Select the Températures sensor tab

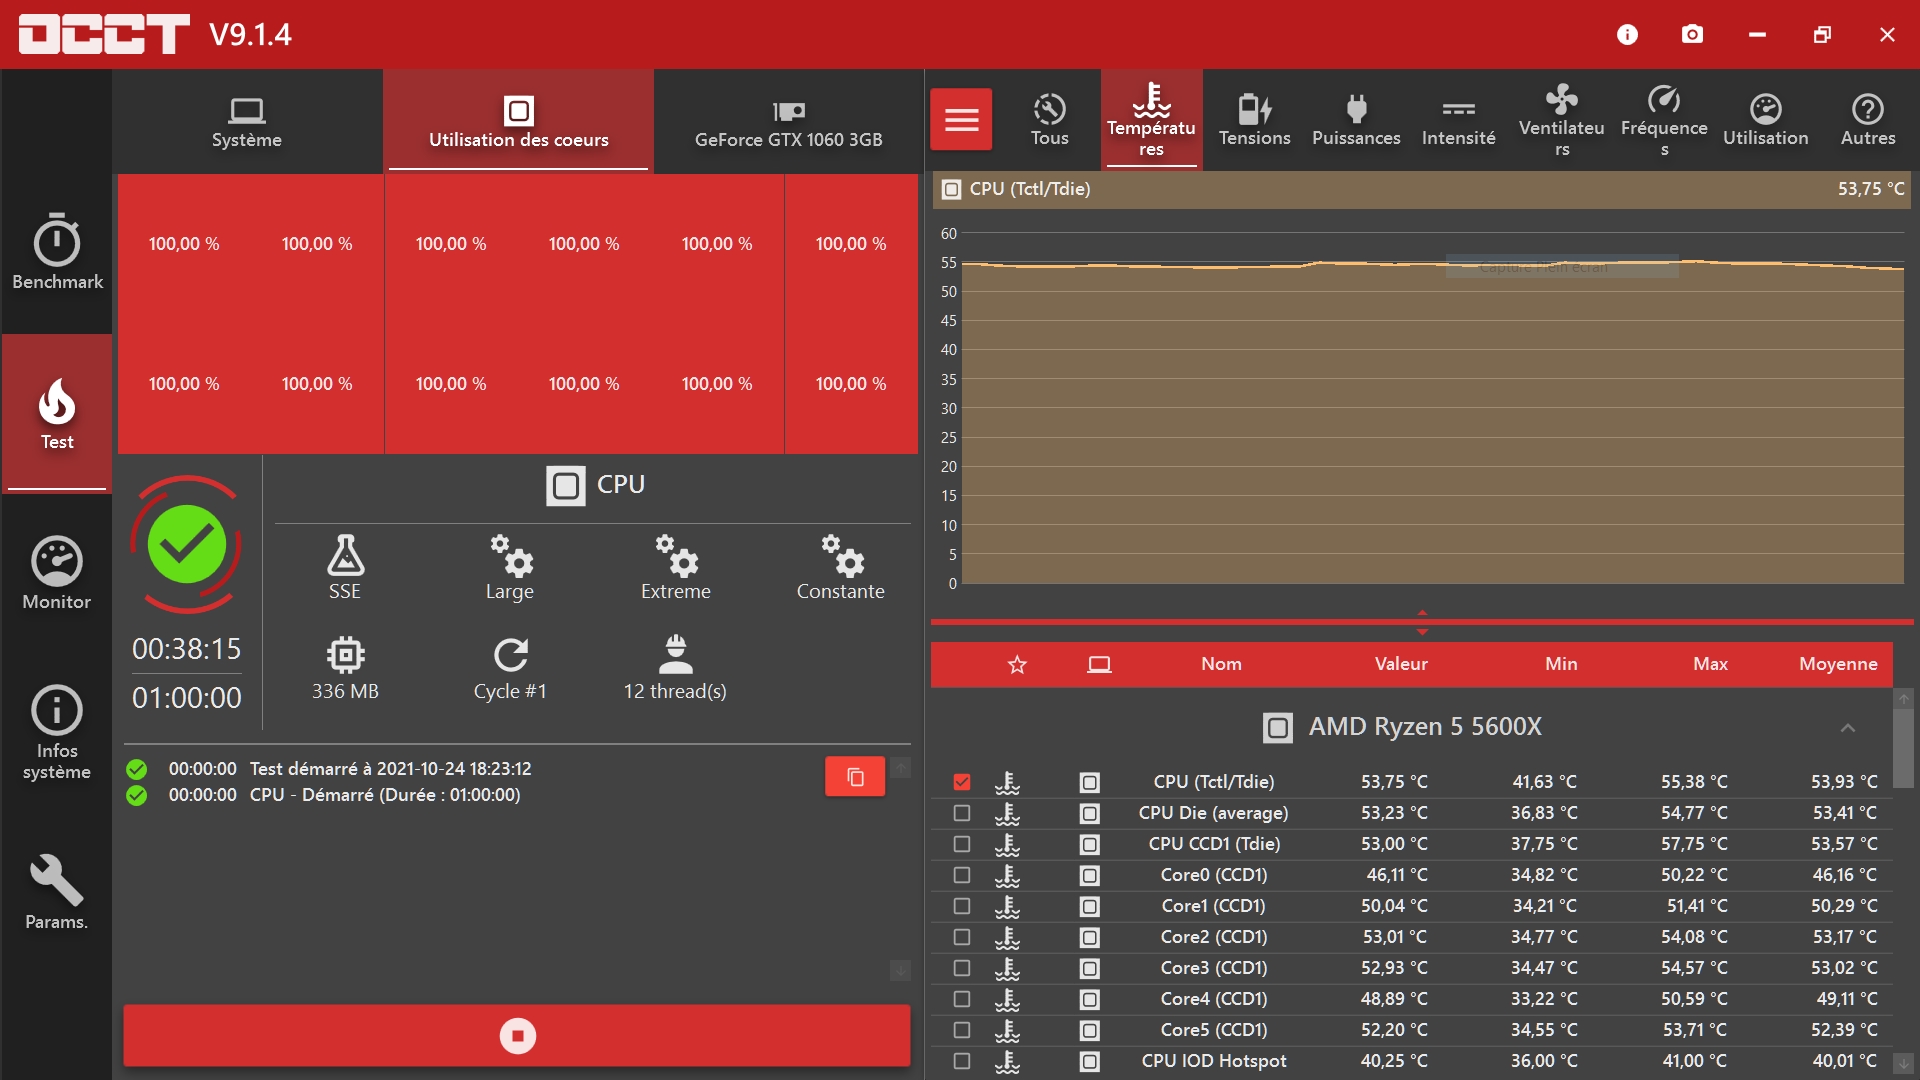pos(1151,120)
